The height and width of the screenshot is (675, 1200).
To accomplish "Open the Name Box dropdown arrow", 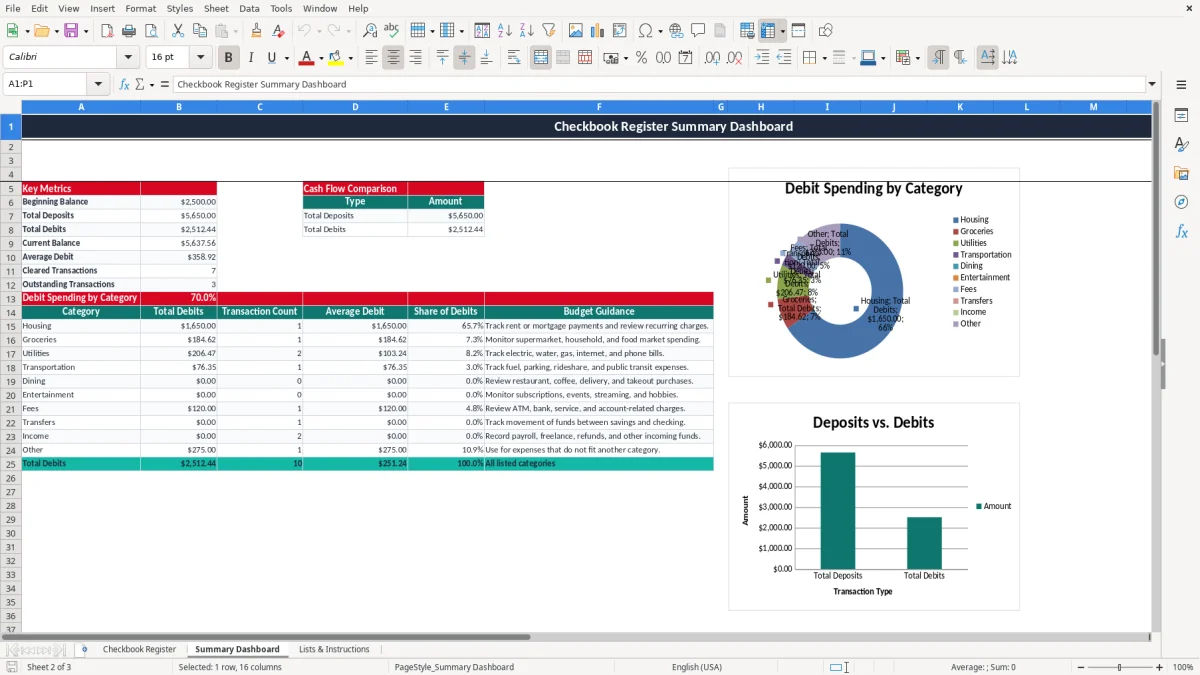I will (98, 84).
